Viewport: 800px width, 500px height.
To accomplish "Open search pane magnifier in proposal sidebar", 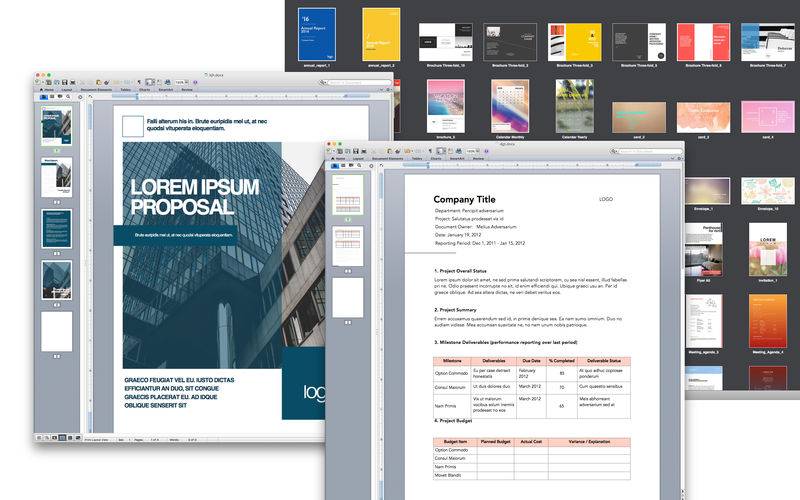I will click(x=68, y=96).
